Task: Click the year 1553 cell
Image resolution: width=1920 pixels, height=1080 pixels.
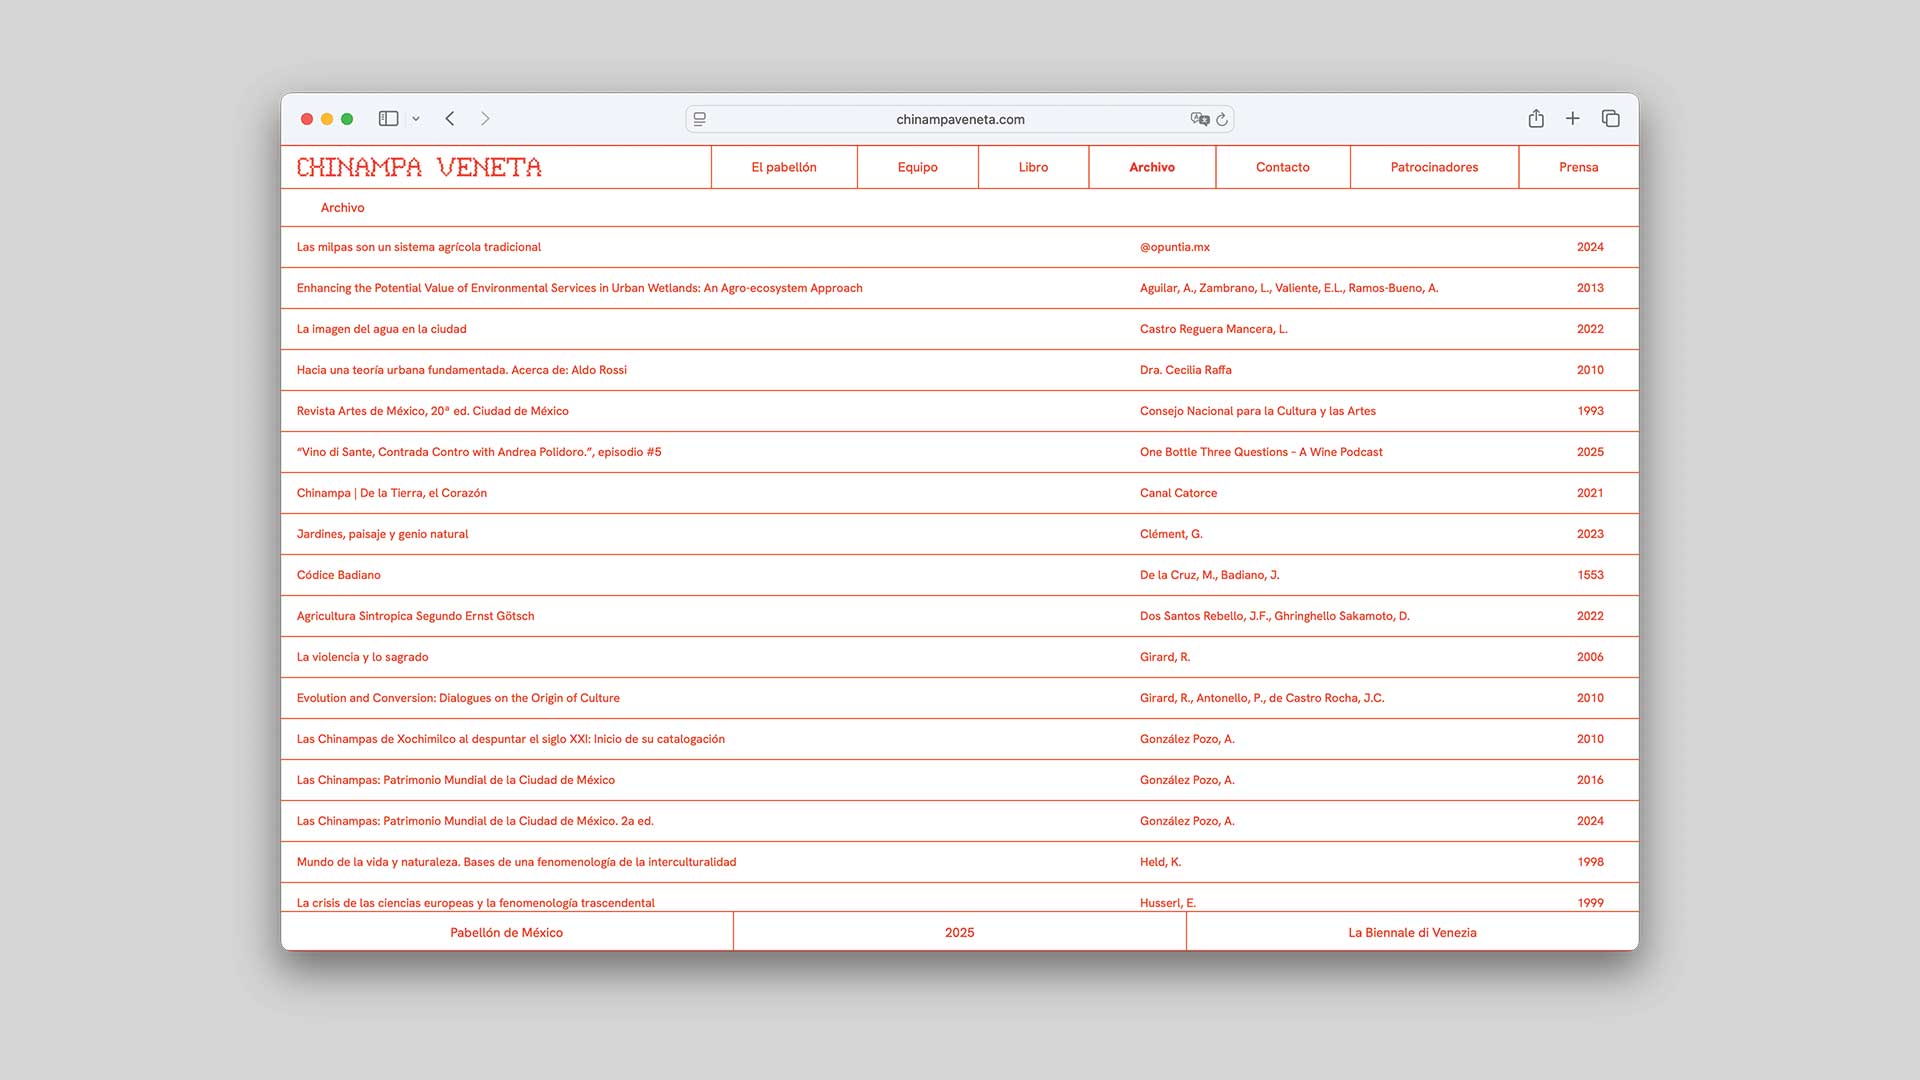Action: click(x=1590, y=575)
